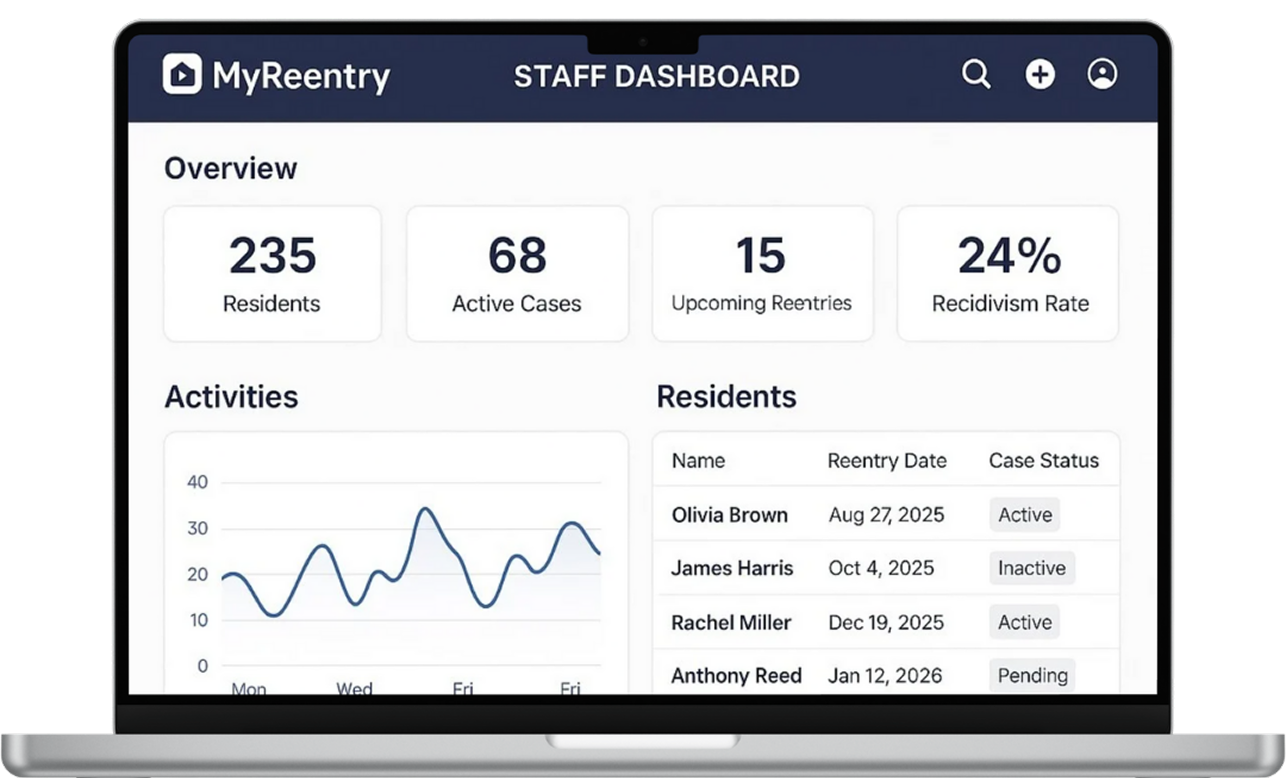Click James Harris's Inactive status badge
The image size is (1286, 778).
click(x=1031, y=568)
